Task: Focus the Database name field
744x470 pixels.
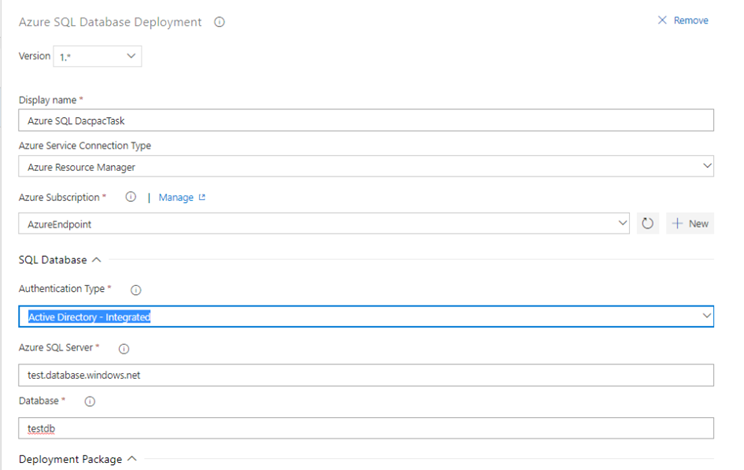Action: click(x=366, y=428)
